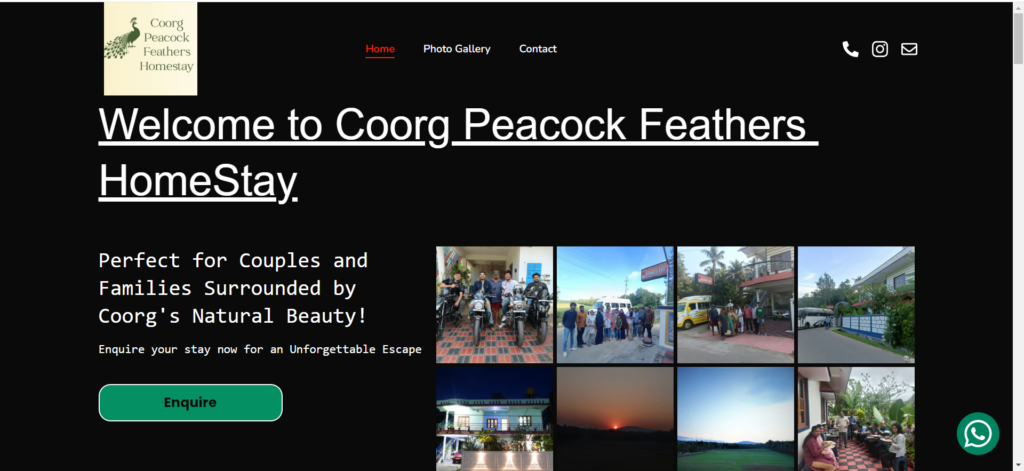The image size is (1024, 471).
Task: Click the vertical page scrollbar thumb
Action: [1018, 38]
